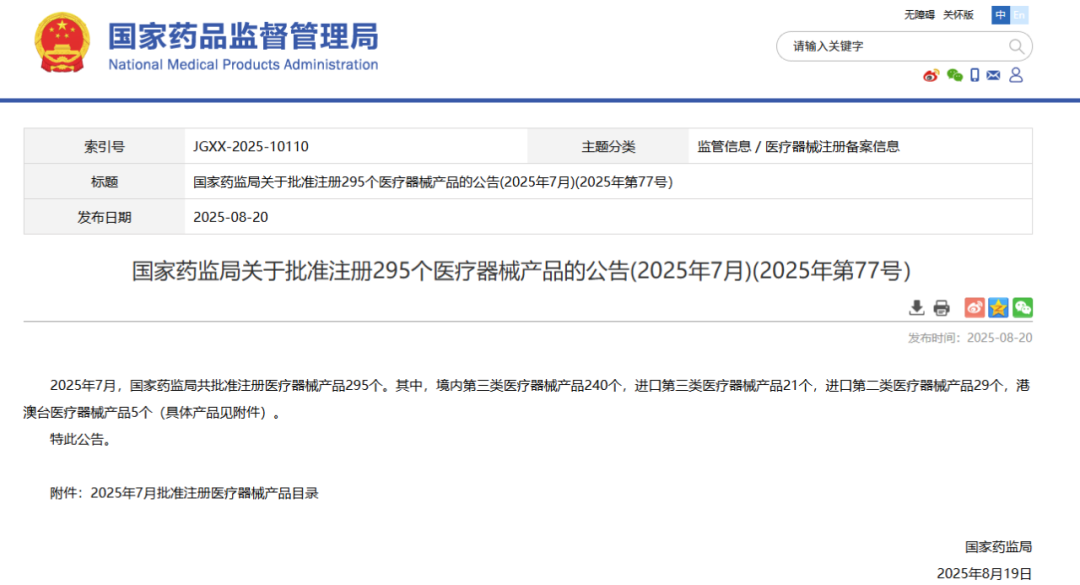Share article to QZone star icon
The height and width of the screenshot is (585, 1080).
pyautogui.click(x=998, y=307)
